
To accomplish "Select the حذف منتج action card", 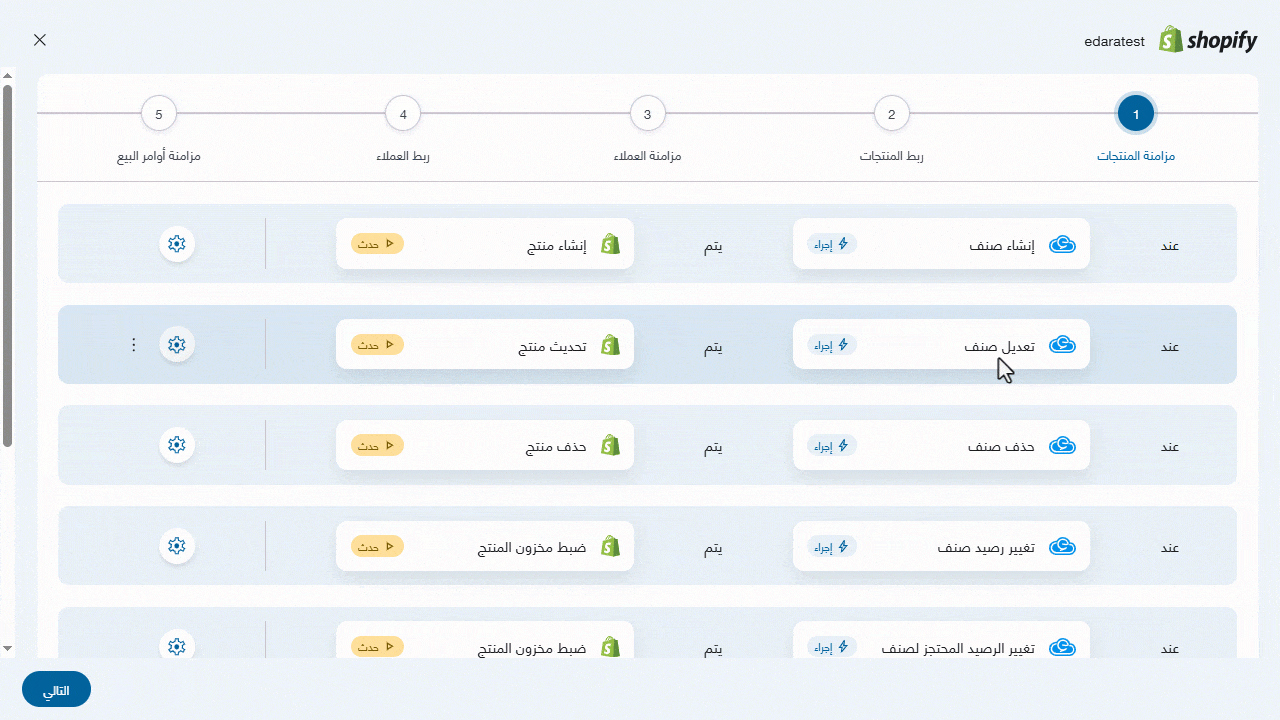I will (x=485, y=446).
